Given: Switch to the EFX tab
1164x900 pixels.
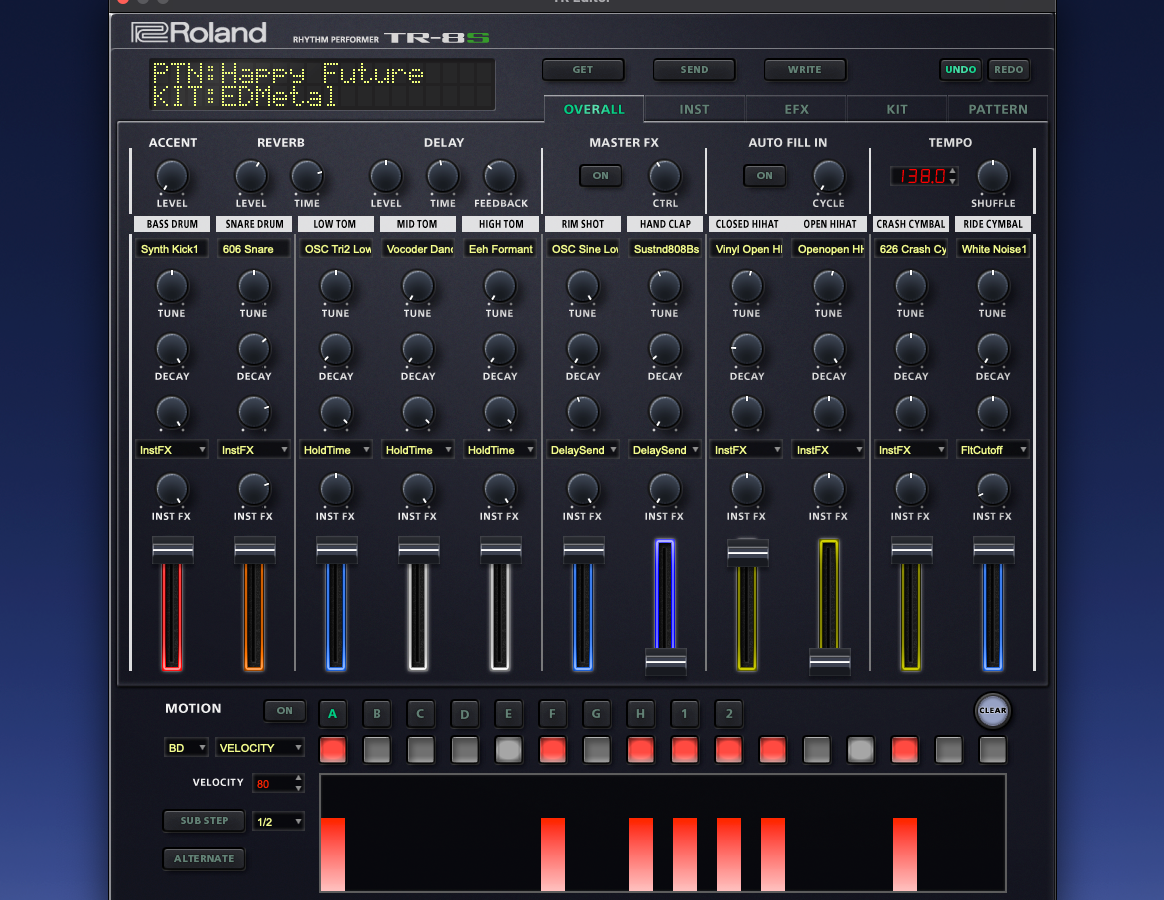Looking at the screenshot, I should [796, 109].
